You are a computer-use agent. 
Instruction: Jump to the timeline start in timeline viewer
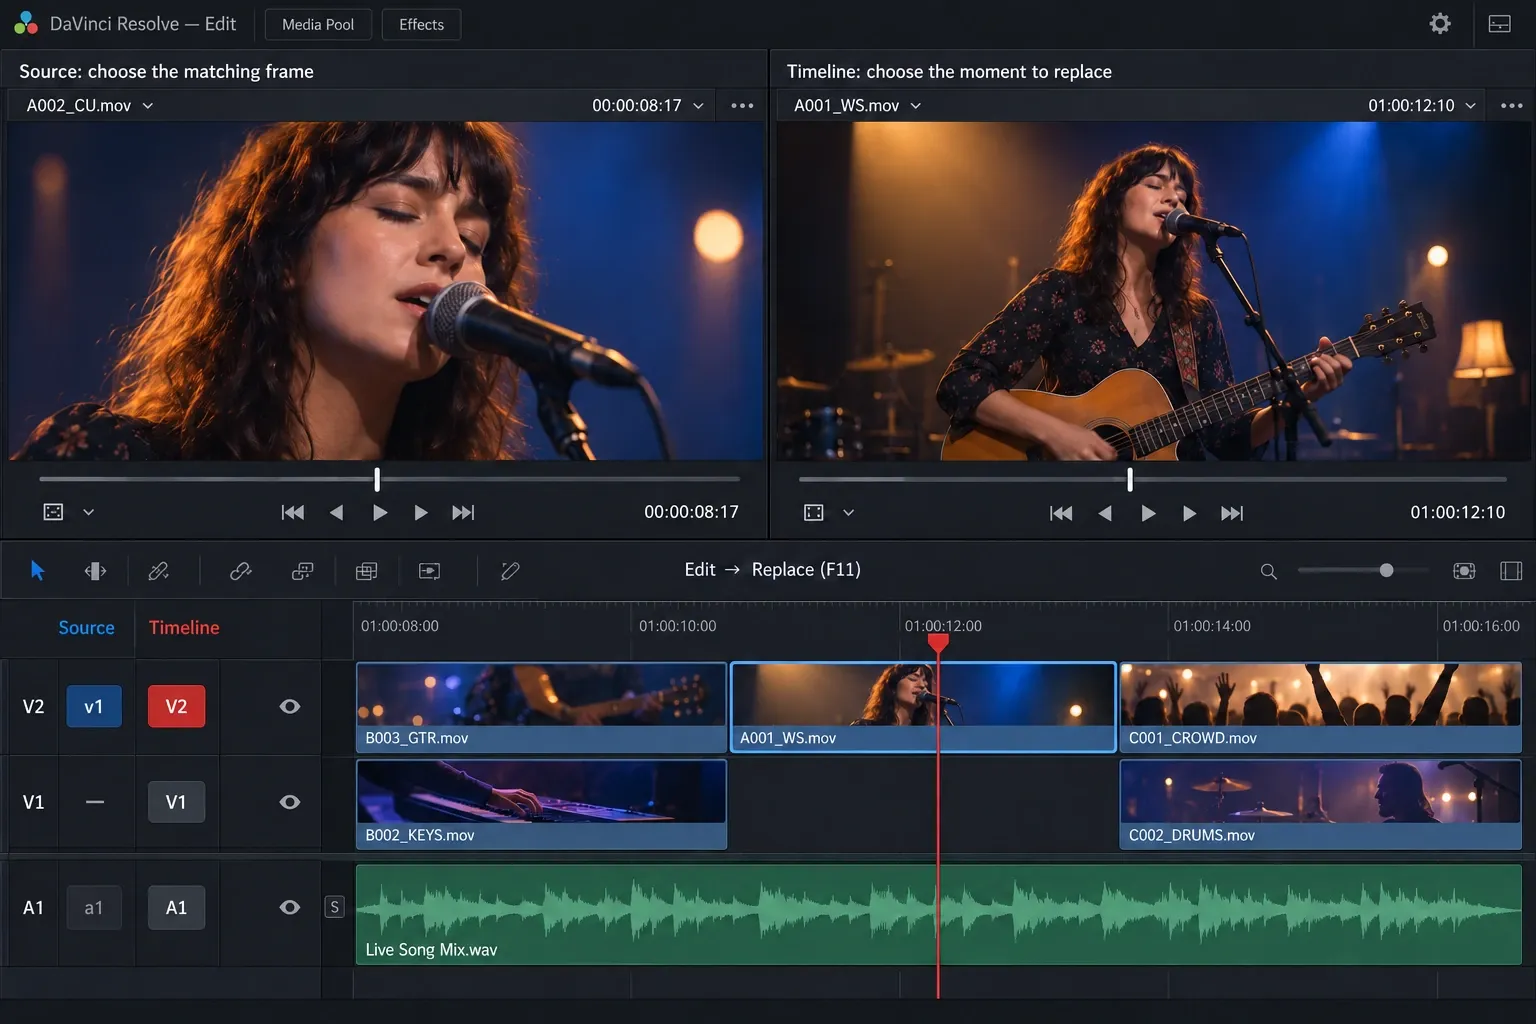point(1061,513)
